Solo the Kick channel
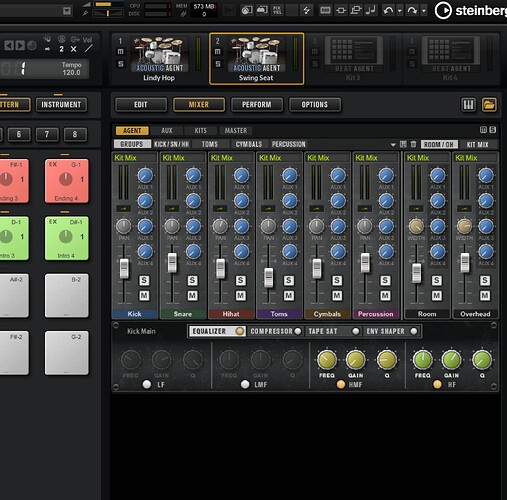Image resolution: width=507 pixels, height=500 pixels. [144, 280]
